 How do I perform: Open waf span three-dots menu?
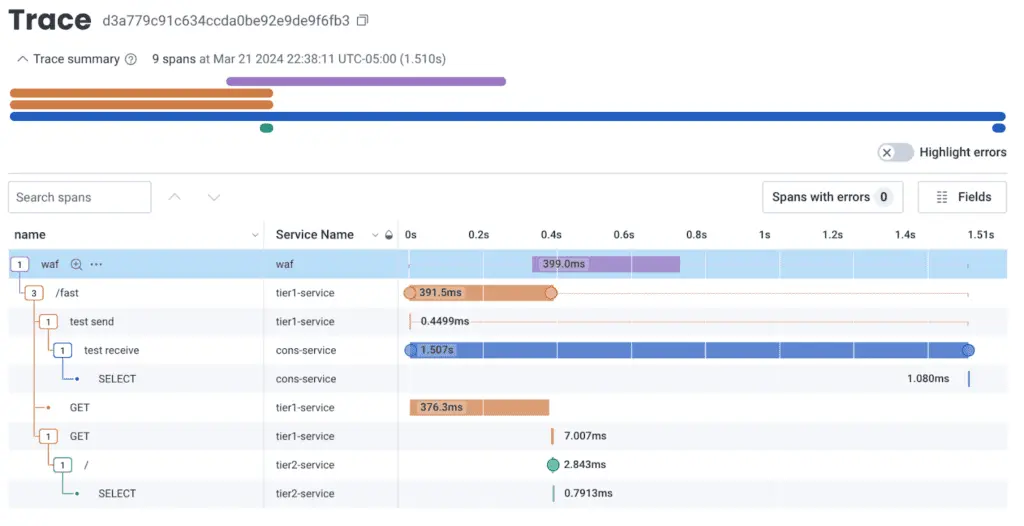[97, 265]
